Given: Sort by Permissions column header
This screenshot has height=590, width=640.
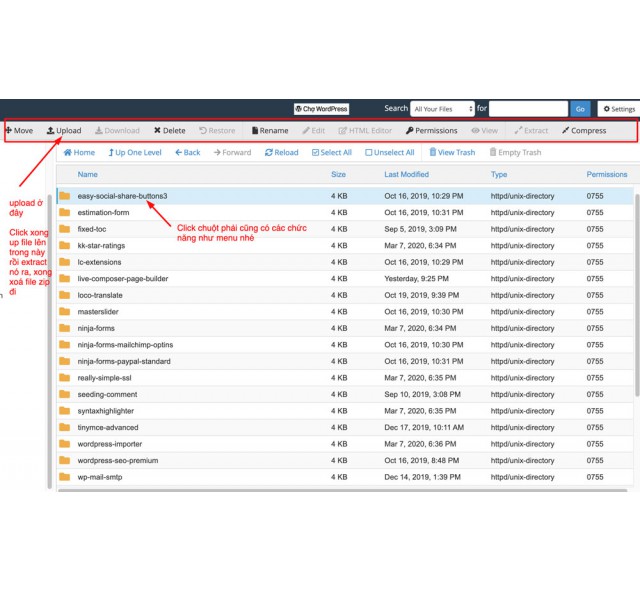Looking at the screenshot, I should click(x=607, y=175).
